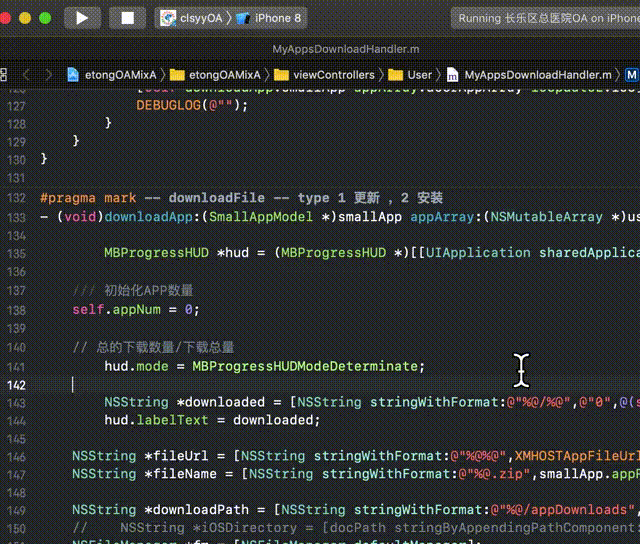Open viewControllers folder in jump bar
Screen dimensions: 640x544
[324, 75]
